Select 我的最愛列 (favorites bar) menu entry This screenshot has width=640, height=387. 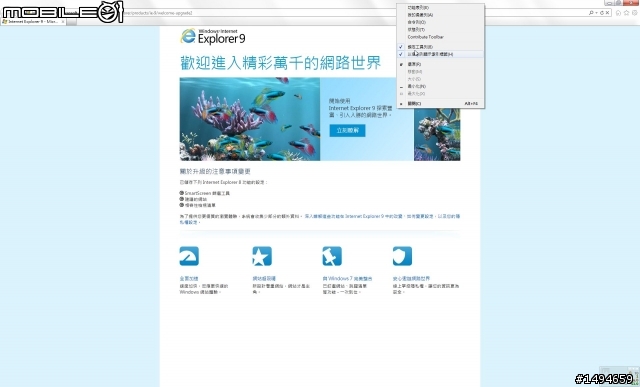click(441, 15)
